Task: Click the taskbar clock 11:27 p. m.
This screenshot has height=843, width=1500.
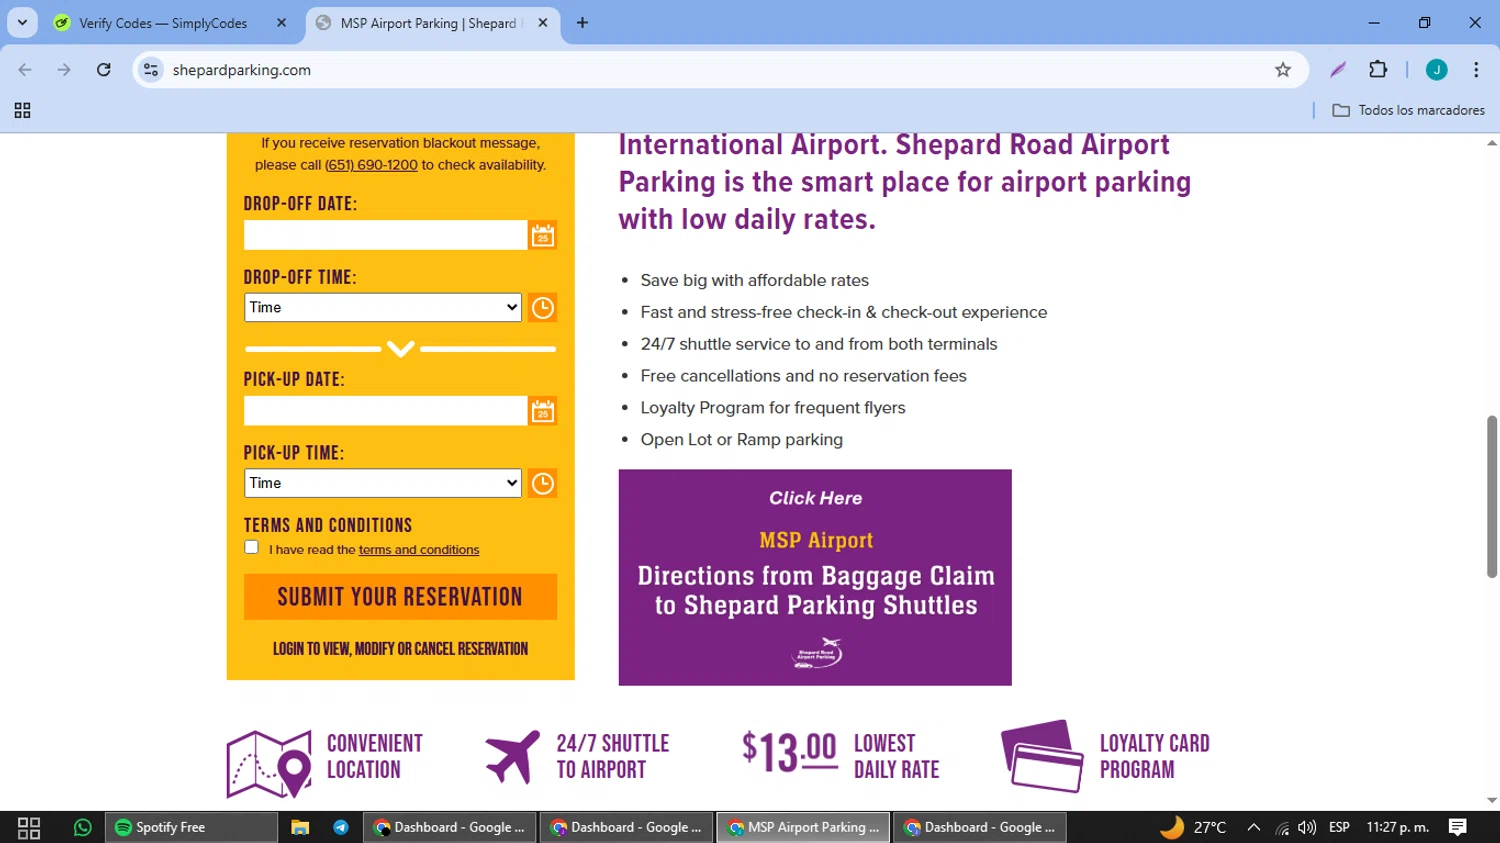Action: [1398, 827]
